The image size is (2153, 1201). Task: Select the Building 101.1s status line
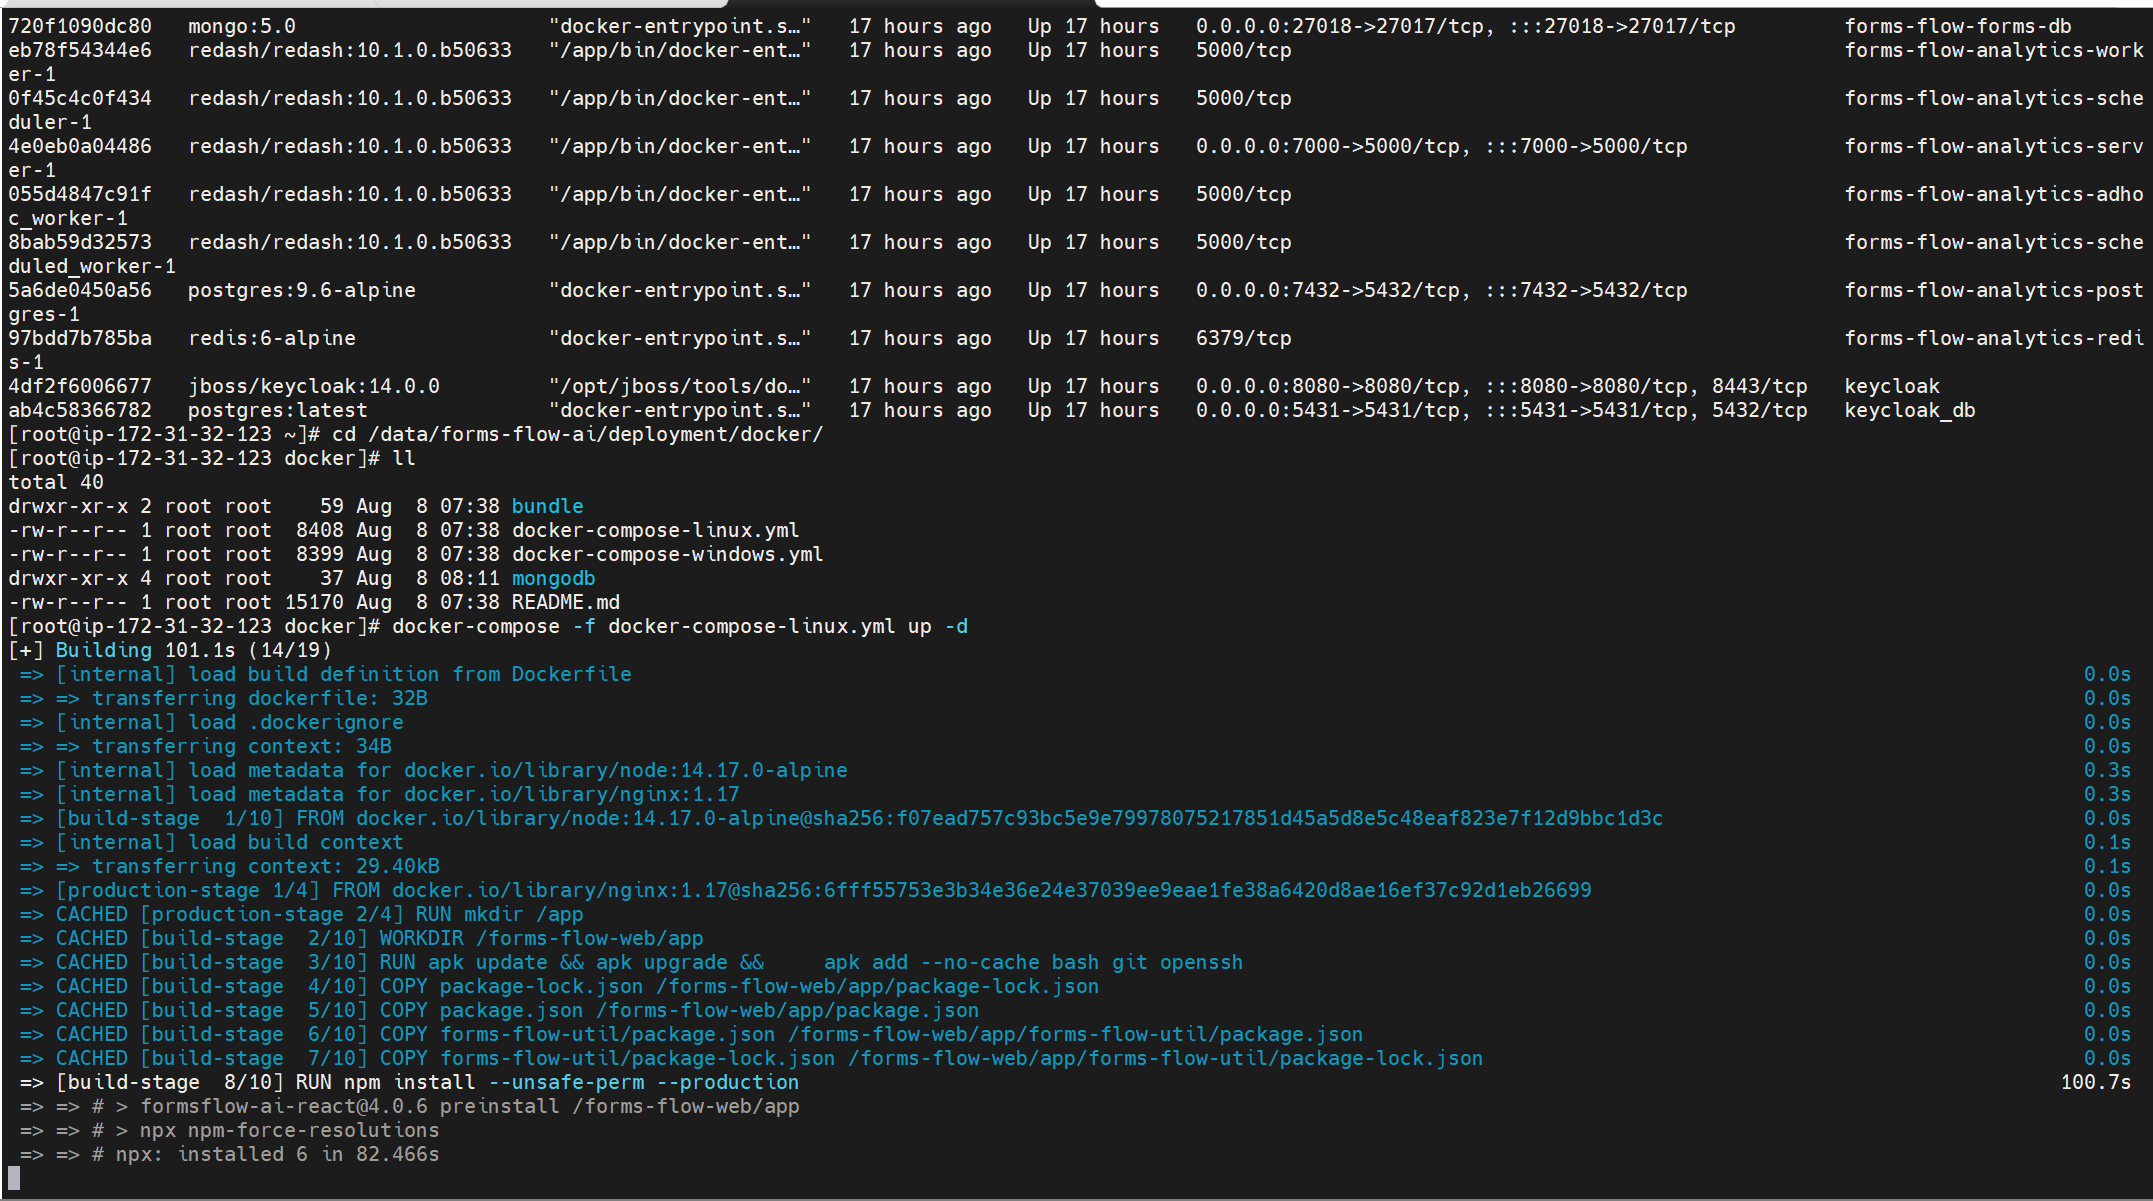170,649
